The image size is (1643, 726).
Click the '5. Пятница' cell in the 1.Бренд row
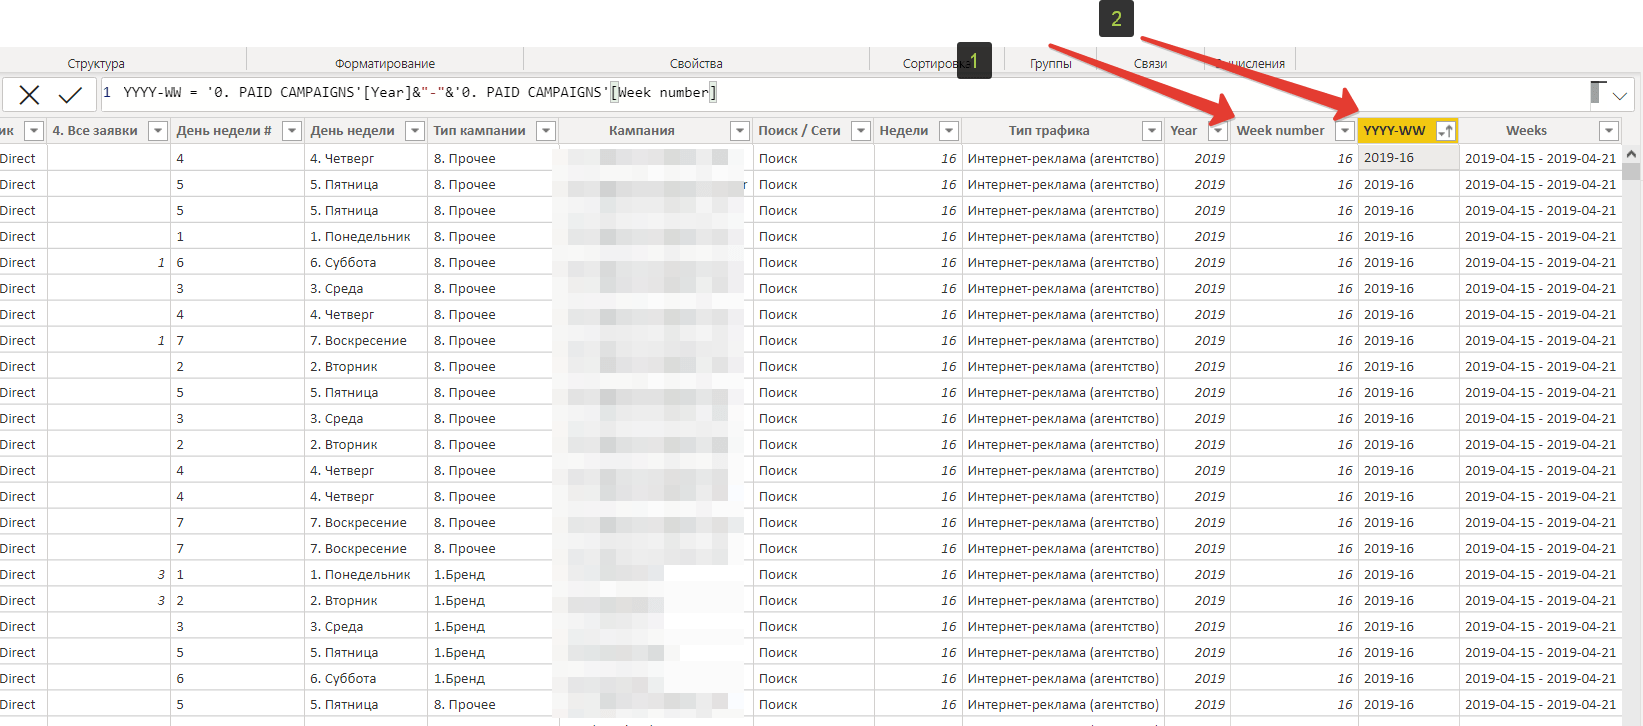pyautogui.click(x=366, y=653)
